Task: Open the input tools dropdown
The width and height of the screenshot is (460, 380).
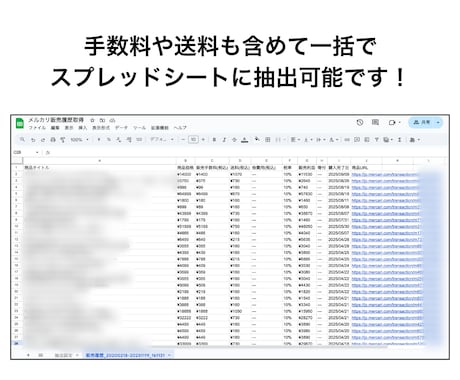Action: coord(414,140)
